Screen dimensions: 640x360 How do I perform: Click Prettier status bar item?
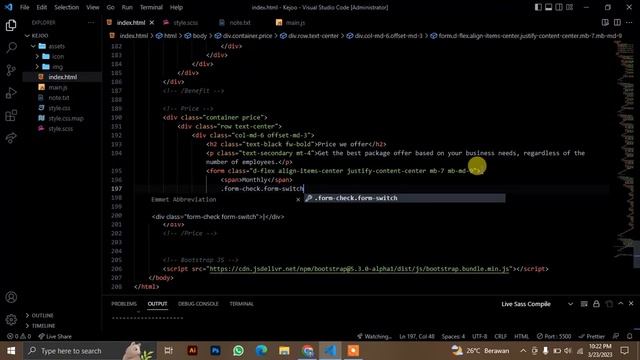591,336
